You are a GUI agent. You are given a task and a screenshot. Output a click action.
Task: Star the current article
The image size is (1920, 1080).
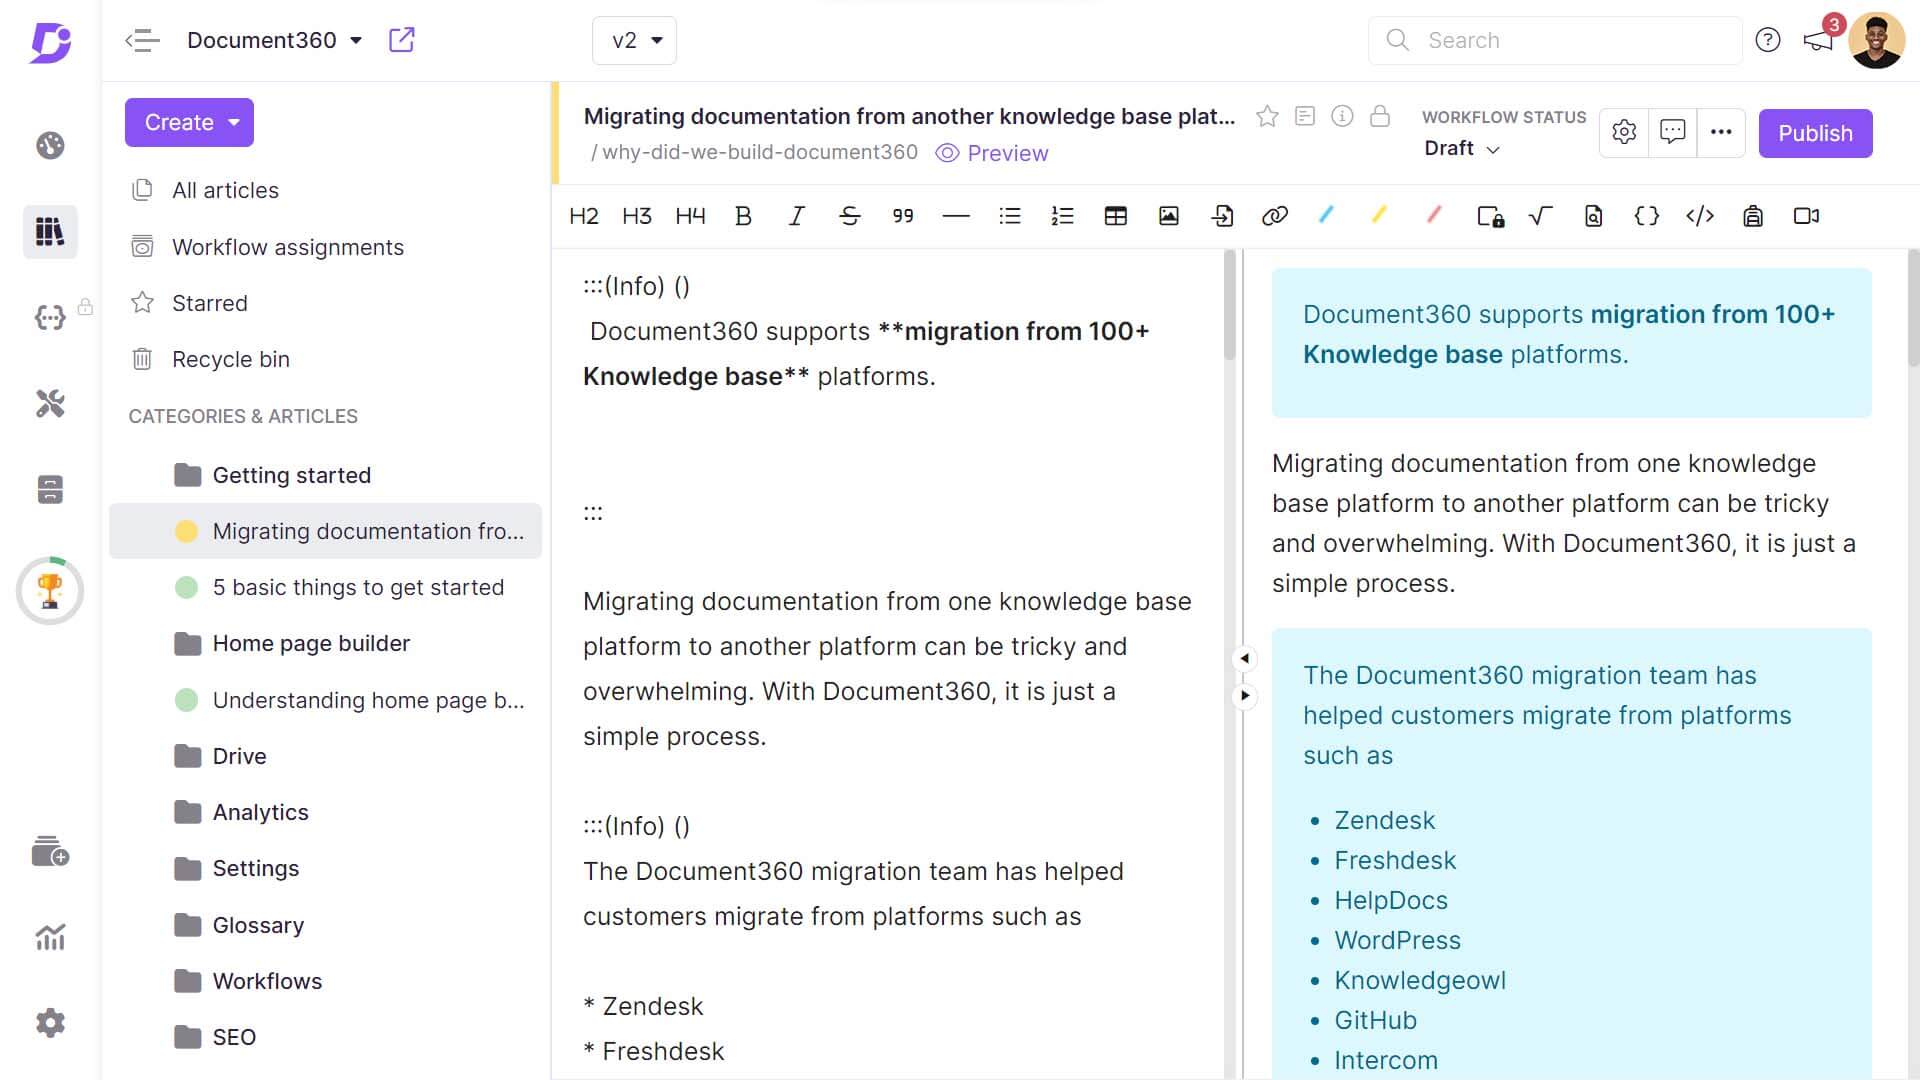pyautogui.click(x=1267, y=116)
